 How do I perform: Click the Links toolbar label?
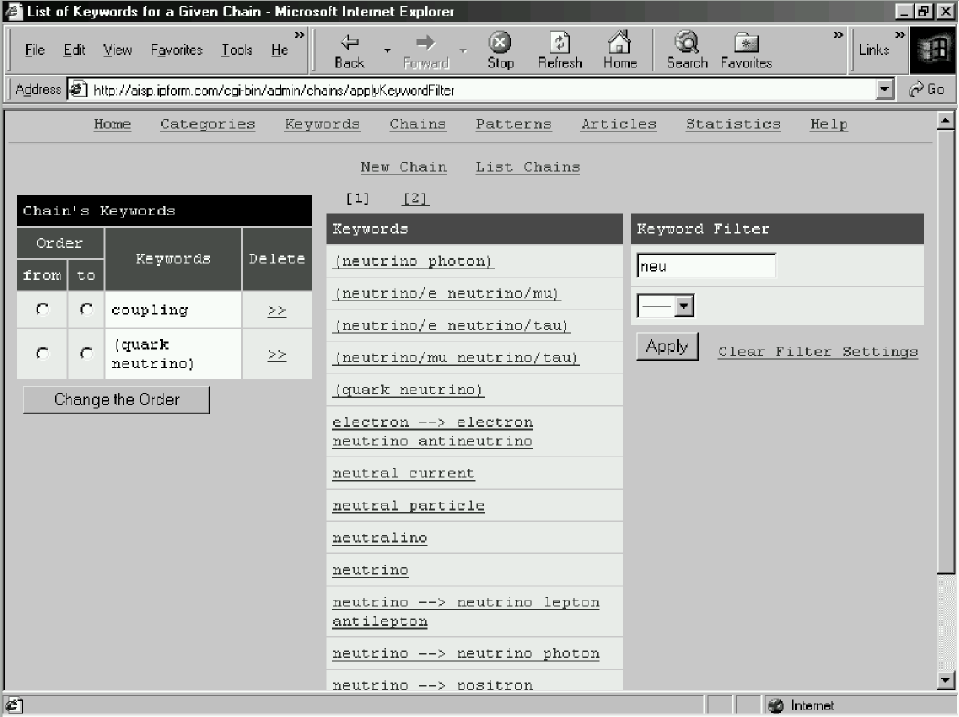coord(874,50)
